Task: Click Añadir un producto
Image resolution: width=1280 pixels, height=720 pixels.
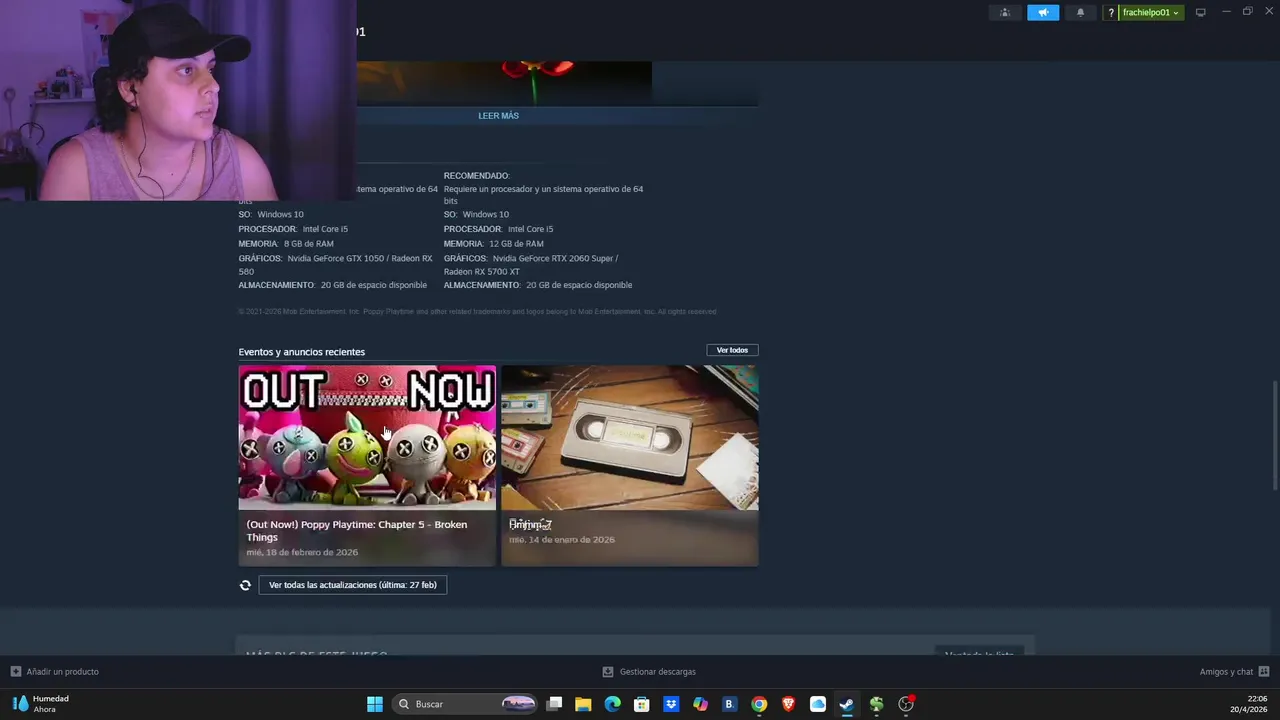Action: (63, 672)
